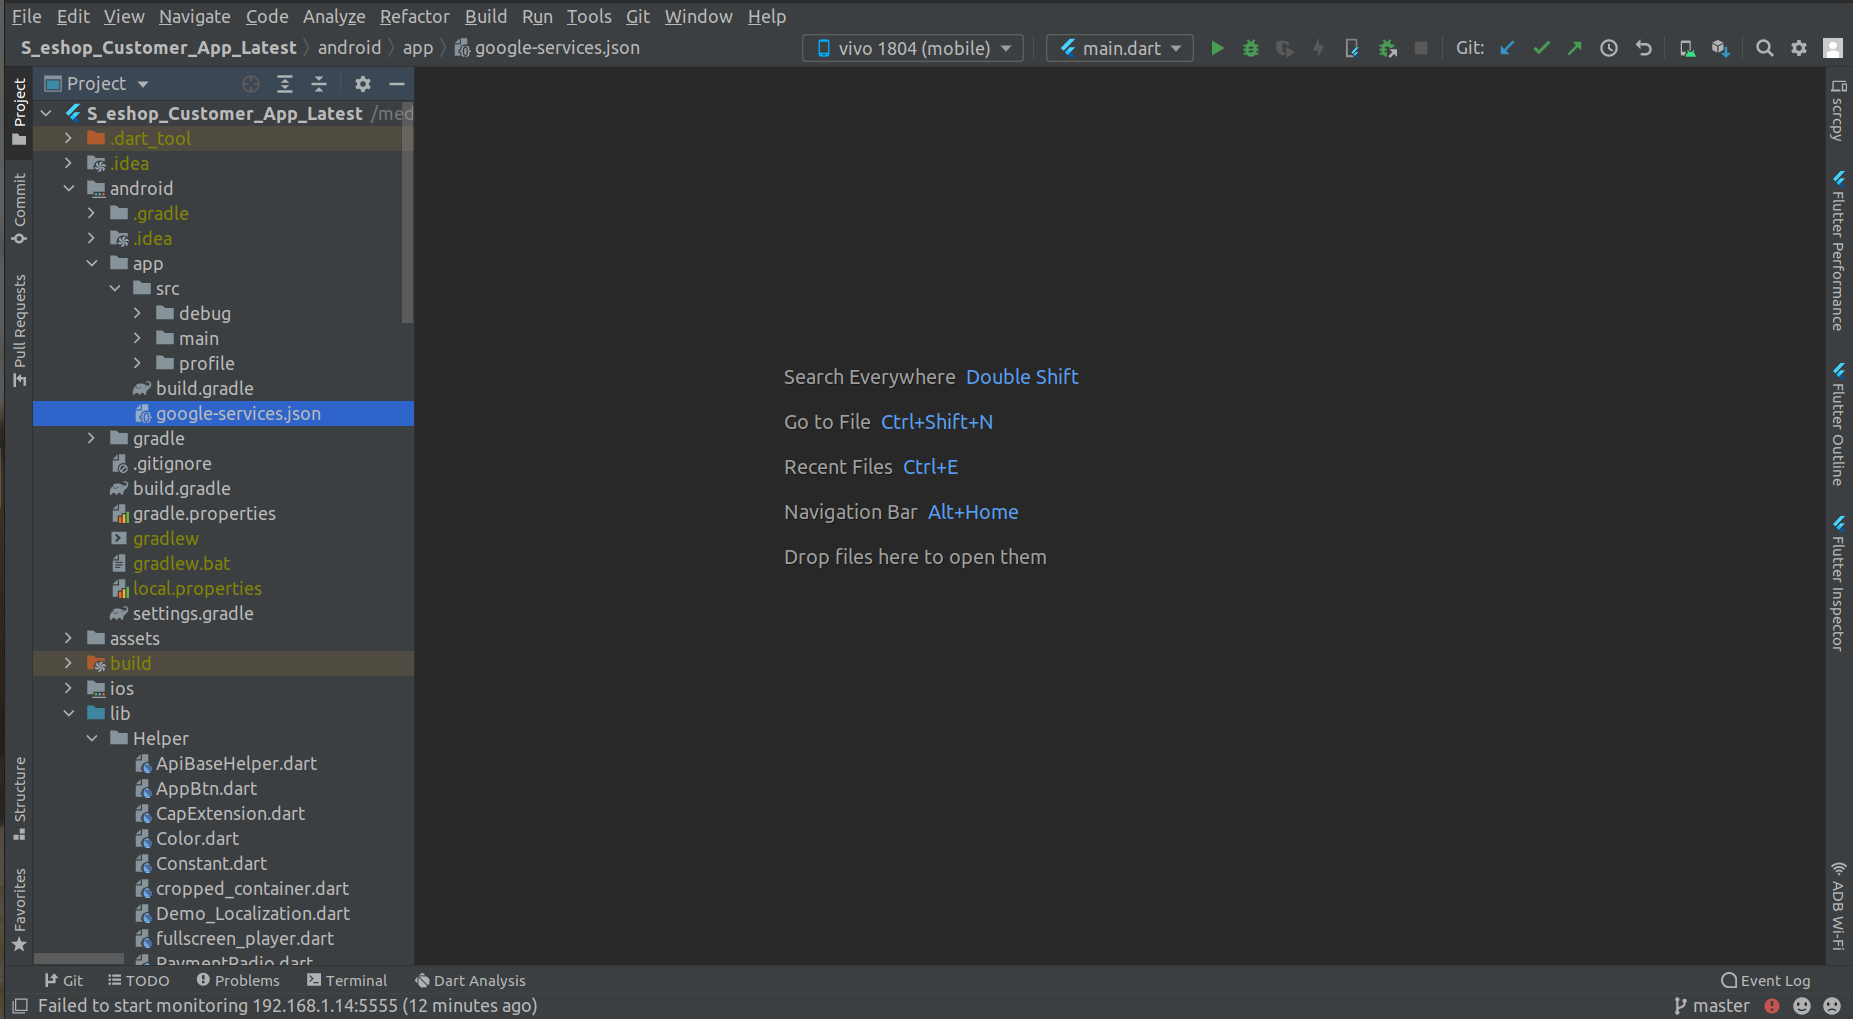Update project with Git blue arrow
This screenshot has width=1853, height=1019.
click(1507, 48)
